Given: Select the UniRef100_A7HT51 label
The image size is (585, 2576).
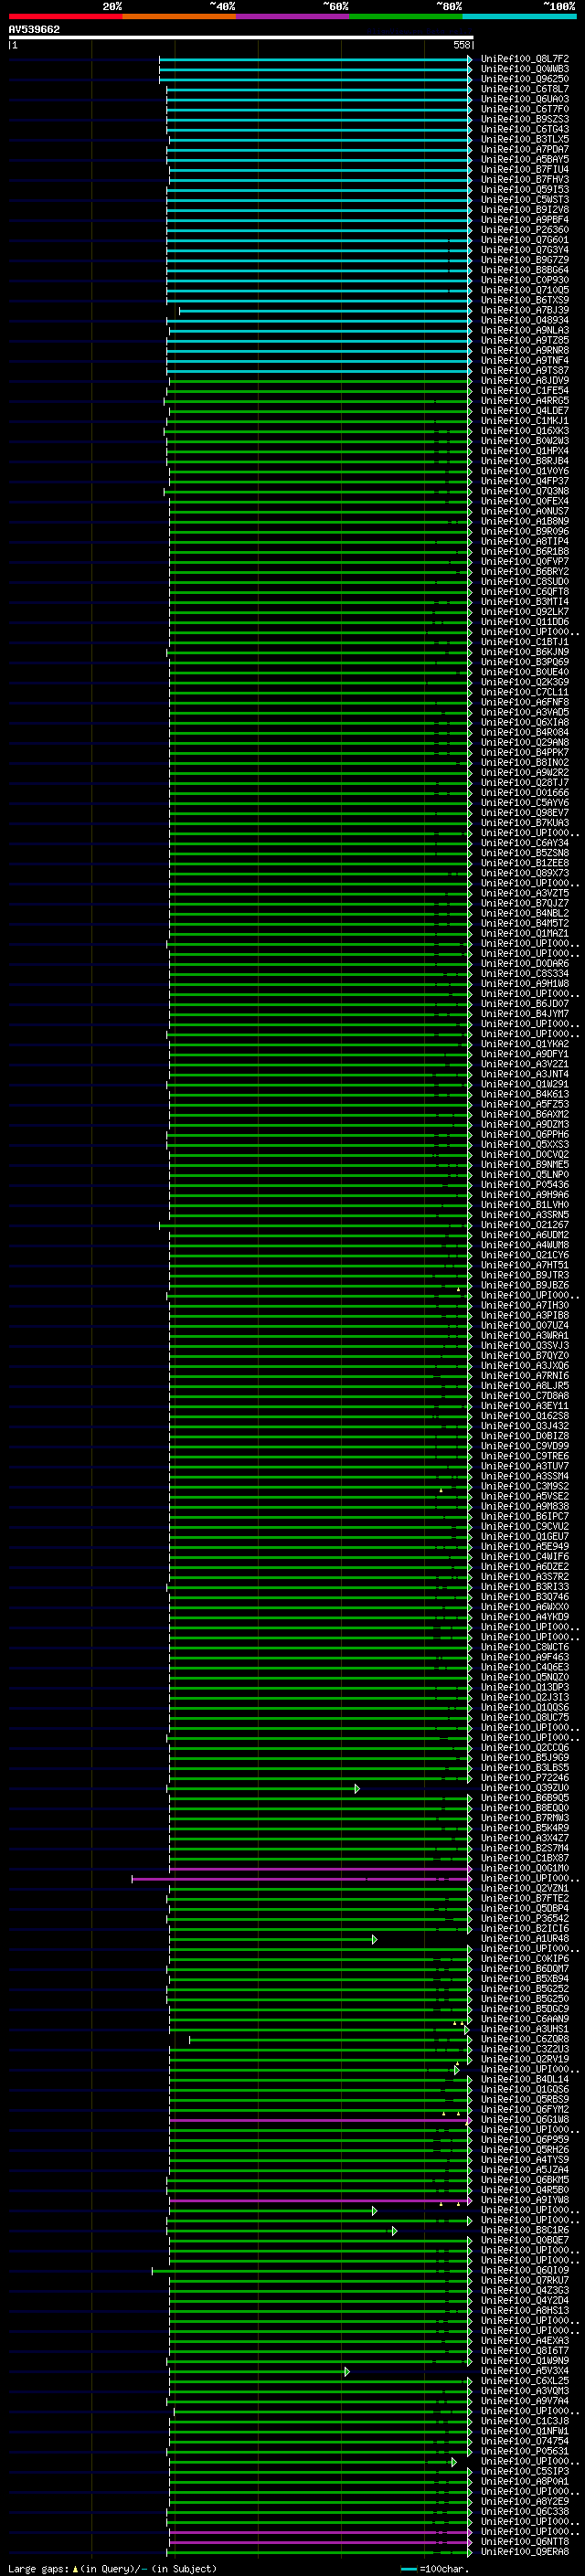Looking at the screenshot, I should (524, 1265).
